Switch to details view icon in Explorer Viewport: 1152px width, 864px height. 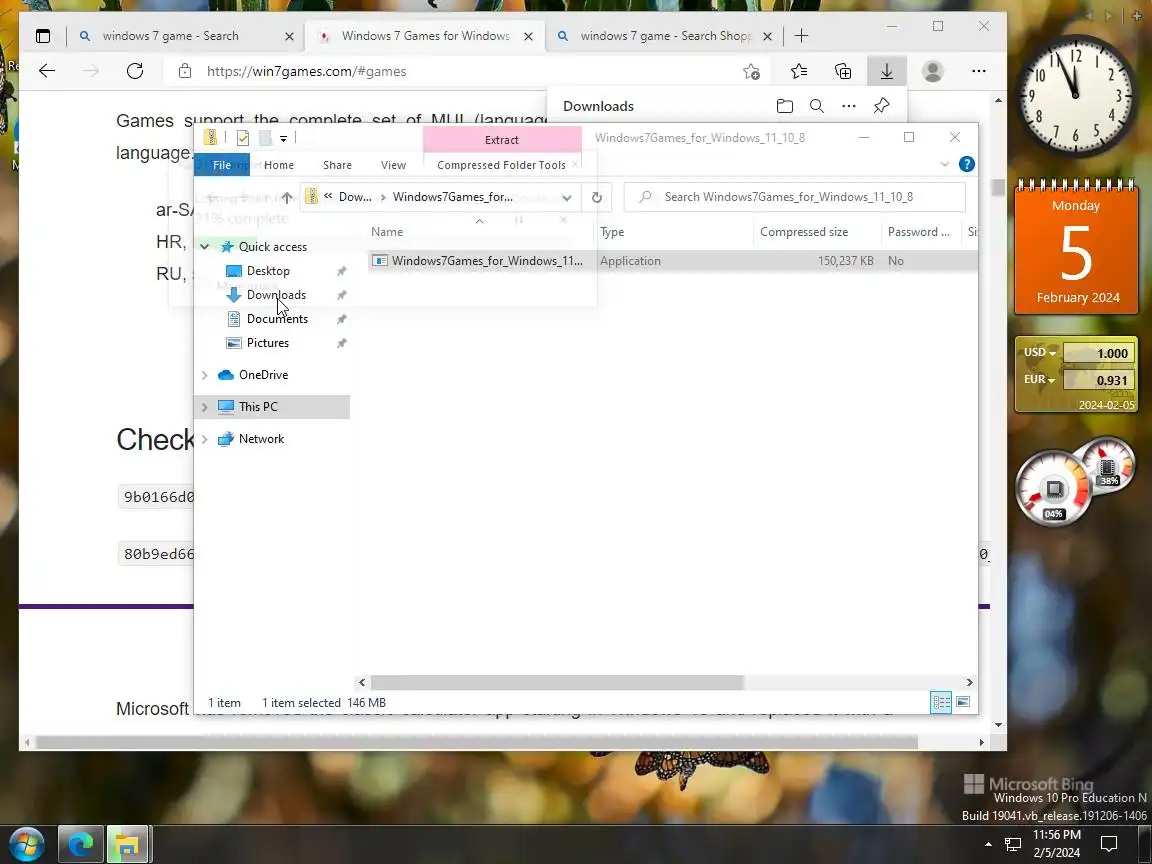[942, 702]
